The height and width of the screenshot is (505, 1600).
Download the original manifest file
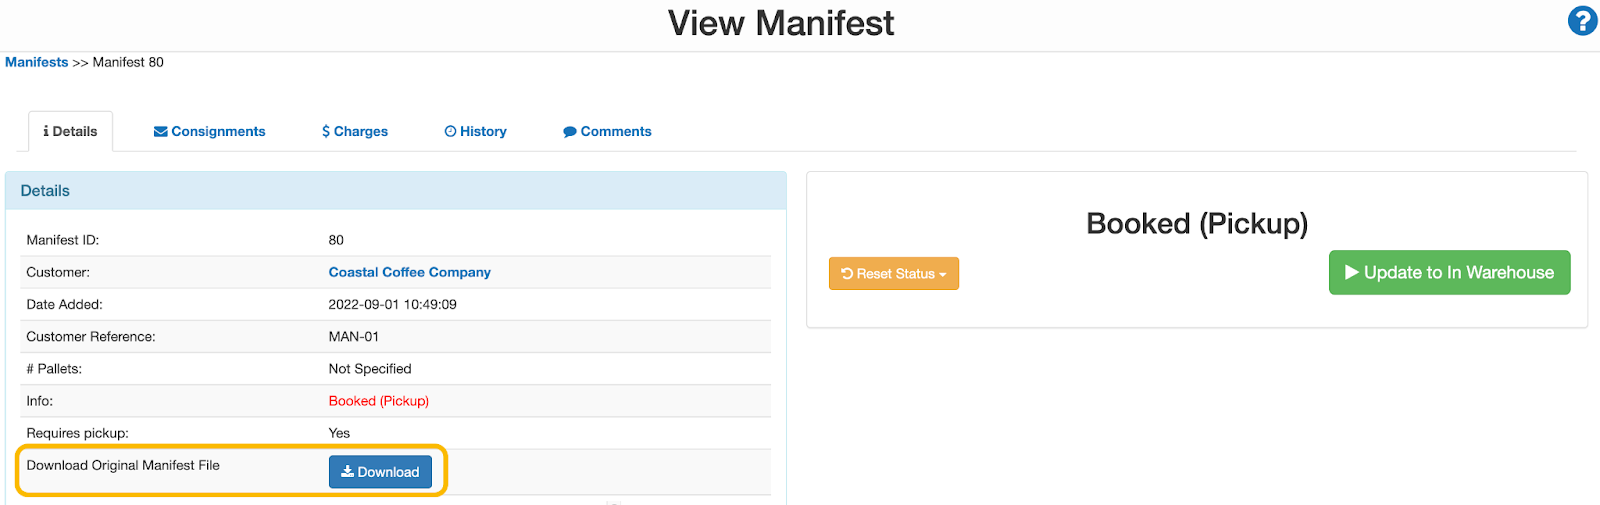click(x=380, y=472)
